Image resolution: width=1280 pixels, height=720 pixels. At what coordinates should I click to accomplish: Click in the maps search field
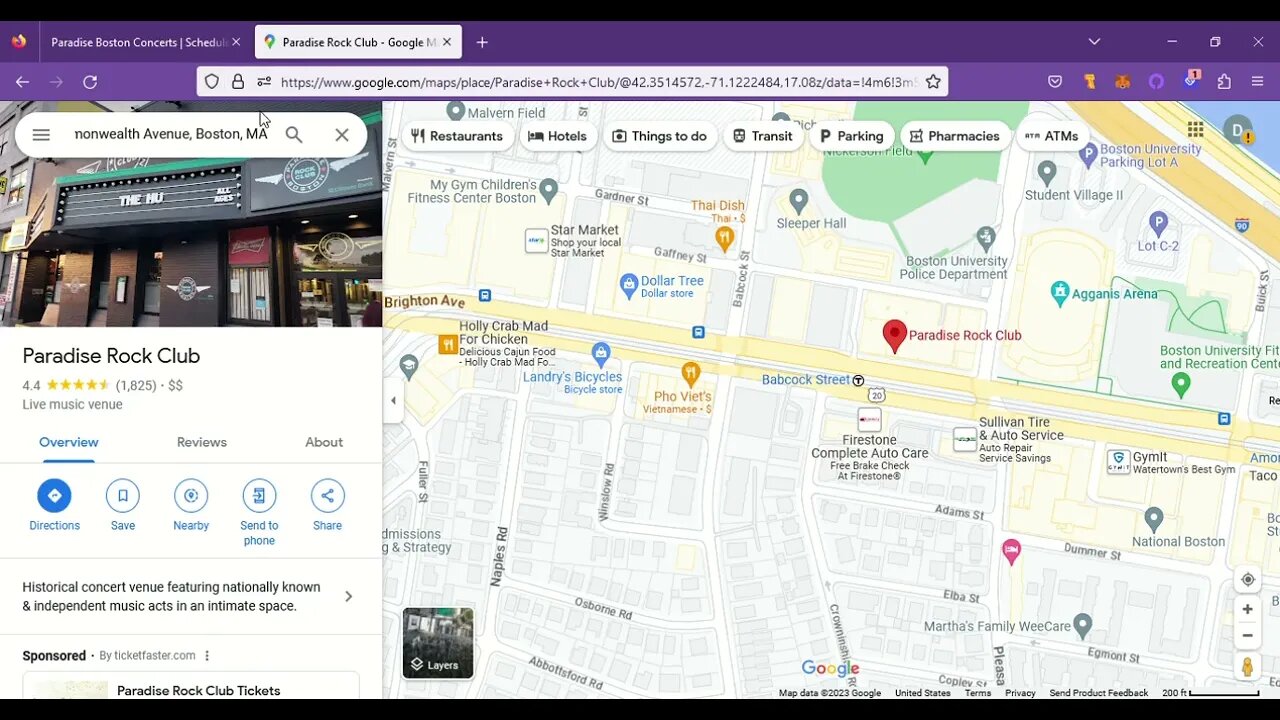172,134
